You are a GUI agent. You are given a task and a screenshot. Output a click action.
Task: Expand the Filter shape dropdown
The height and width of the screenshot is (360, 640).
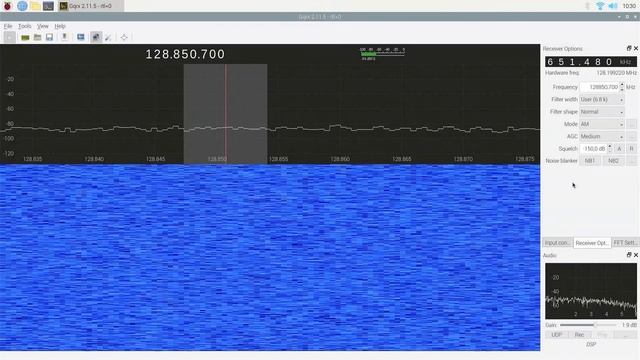pyautogui.click(x=602, y=112)
